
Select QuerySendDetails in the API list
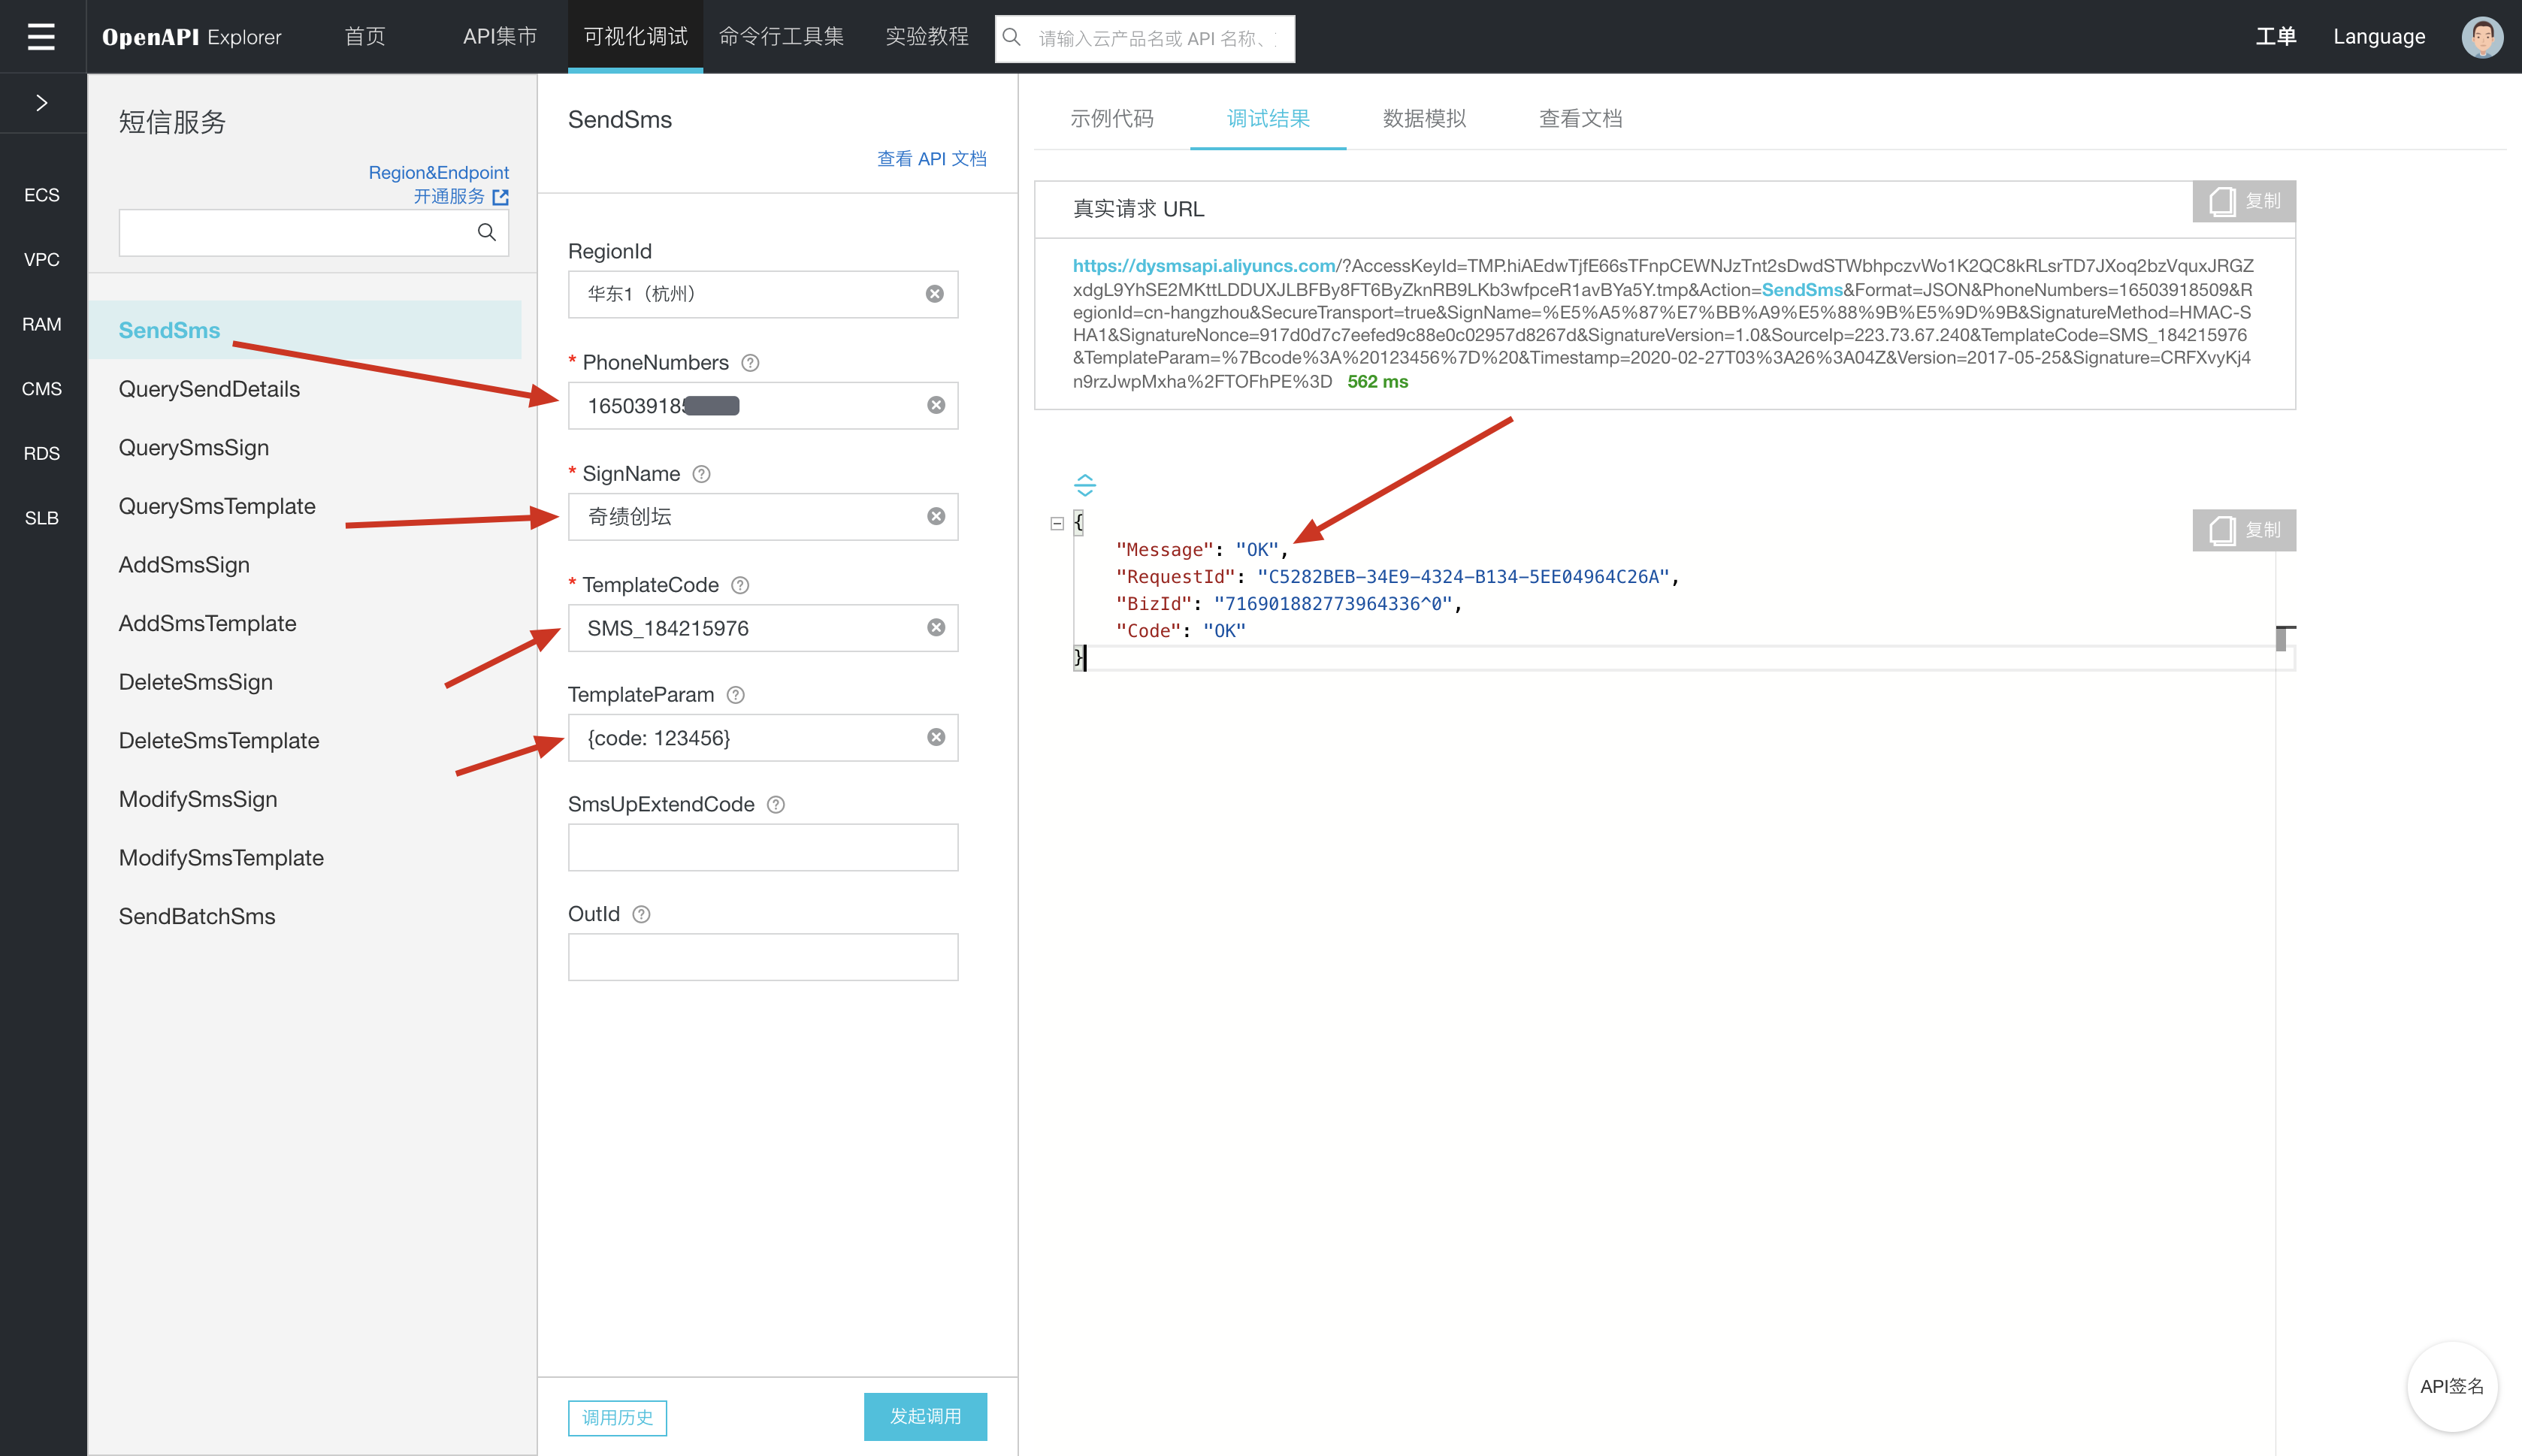(209, 389)
